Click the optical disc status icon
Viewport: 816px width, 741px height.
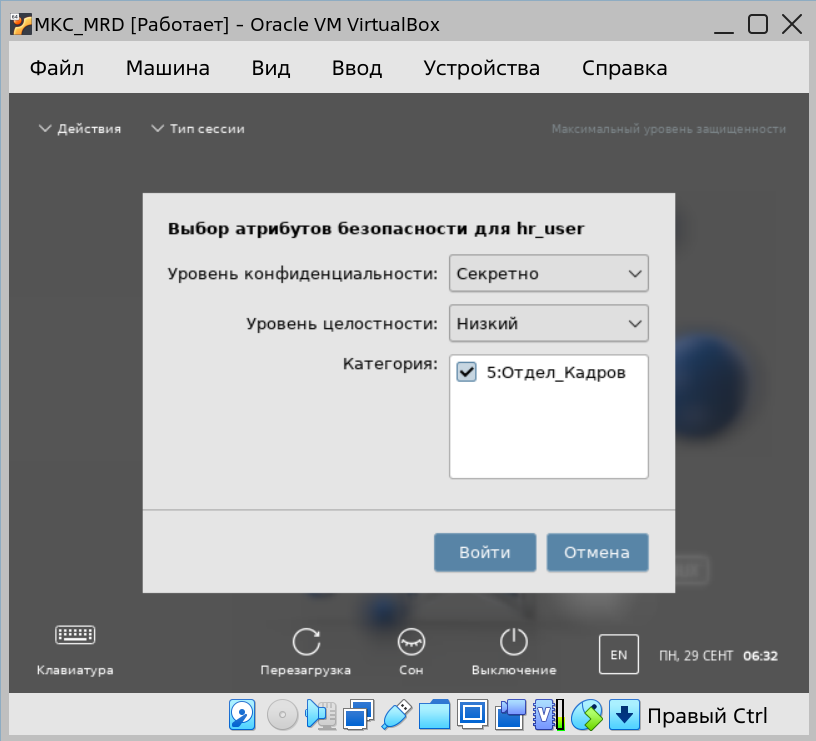(x=282, y=715)
